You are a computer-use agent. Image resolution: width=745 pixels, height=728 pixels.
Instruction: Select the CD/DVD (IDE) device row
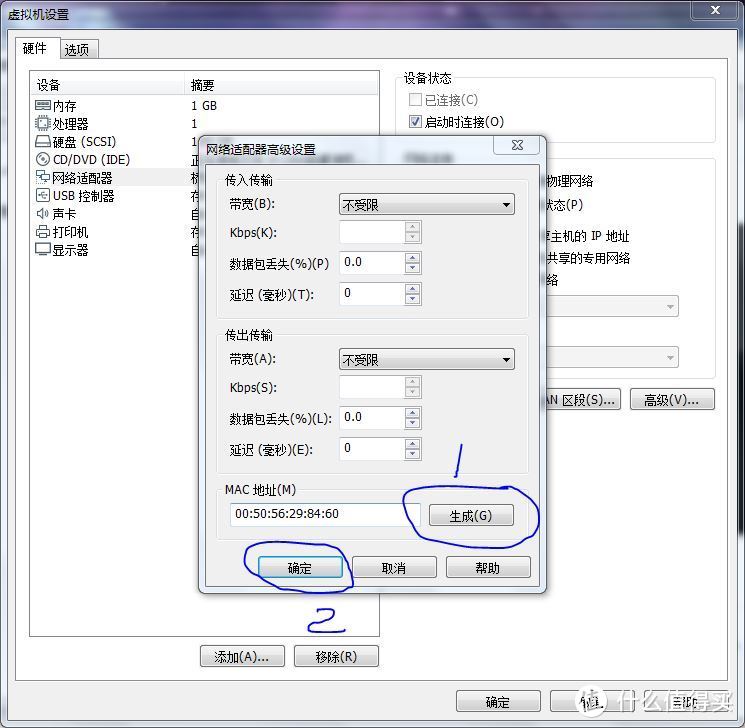coord(114,160)
